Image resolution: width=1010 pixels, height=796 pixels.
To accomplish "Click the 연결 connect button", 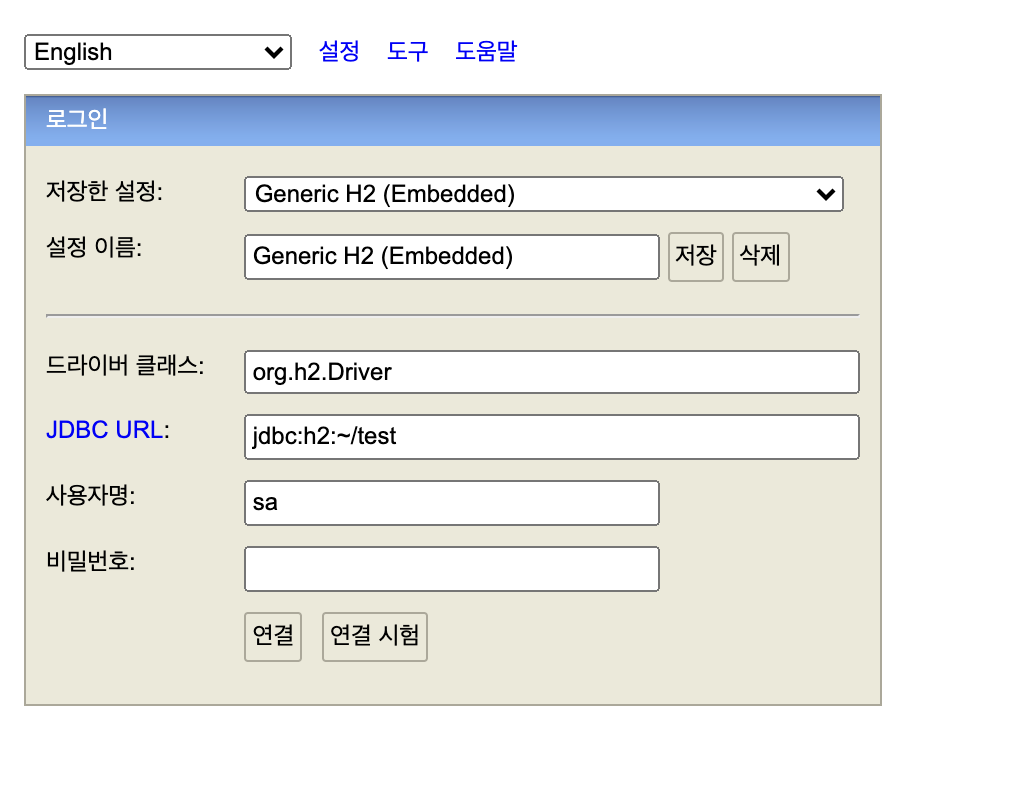I will pyautogui.click(x=273, y=636).
